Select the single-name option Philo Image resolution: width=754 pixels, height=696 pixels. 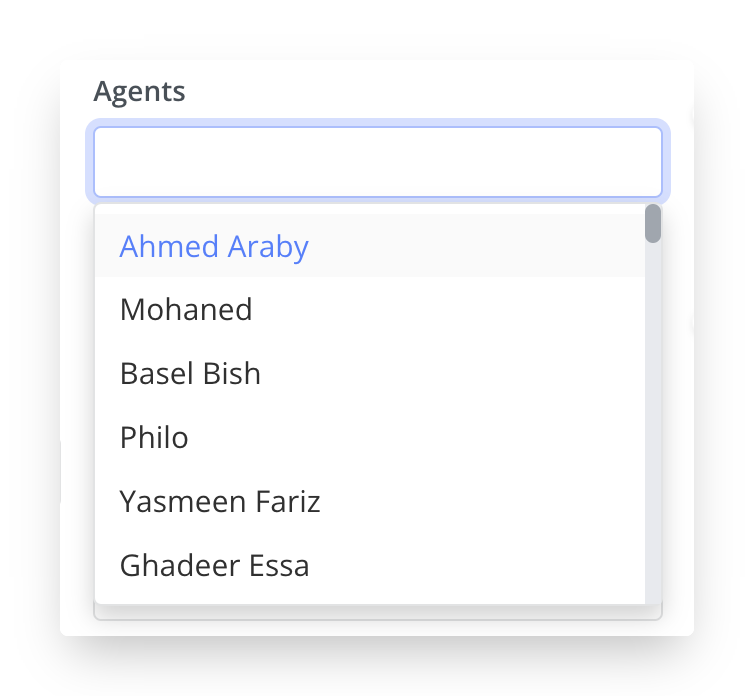[154, 438]
